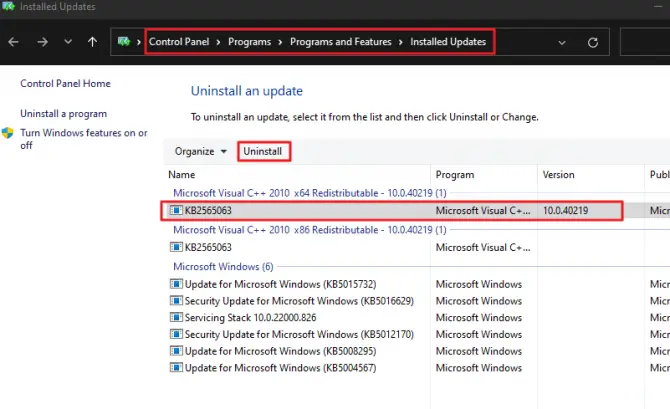670x409 pixels.
Task: Refresh the Installed Updates list
Action: point(593,42)
